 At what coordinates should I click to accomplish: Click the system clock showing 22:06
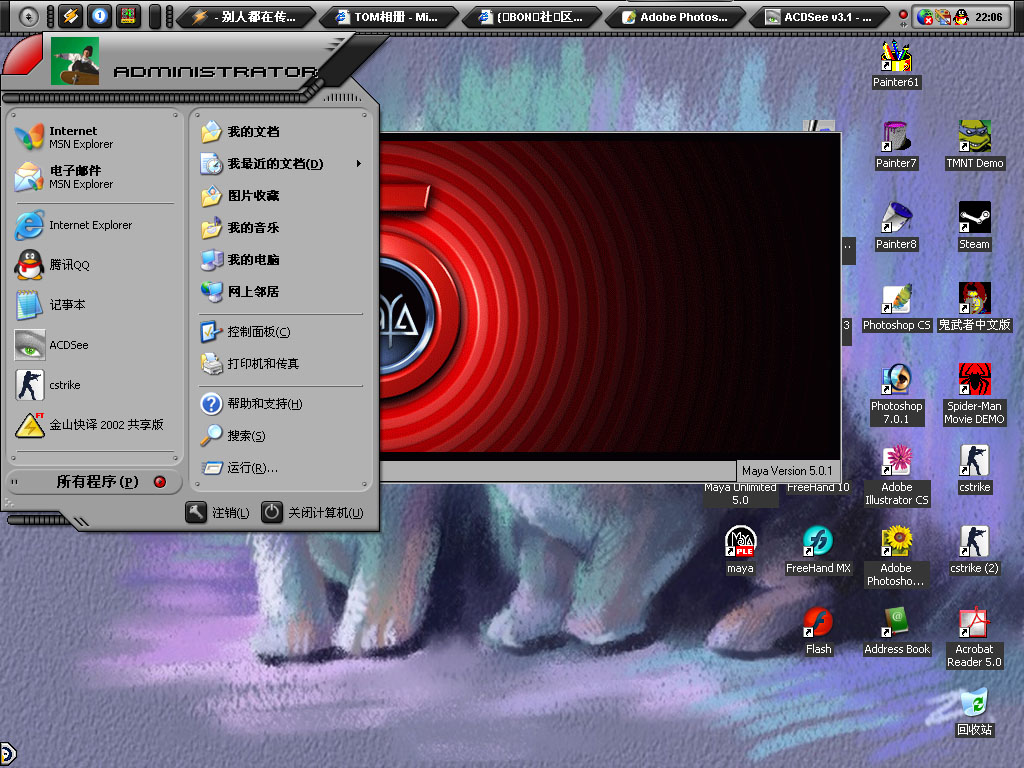pyautogui.click(x=989, y=17)
